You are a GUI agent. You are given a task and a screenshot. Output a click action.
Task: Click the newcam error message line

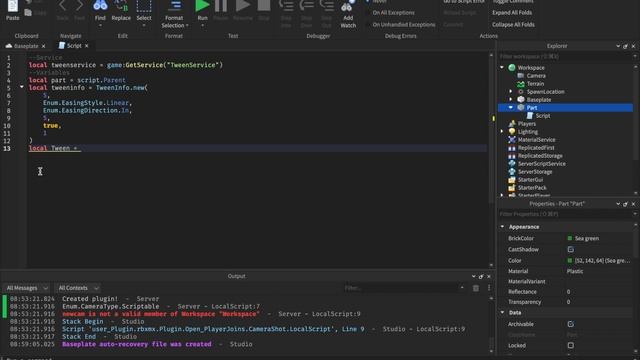161,314
